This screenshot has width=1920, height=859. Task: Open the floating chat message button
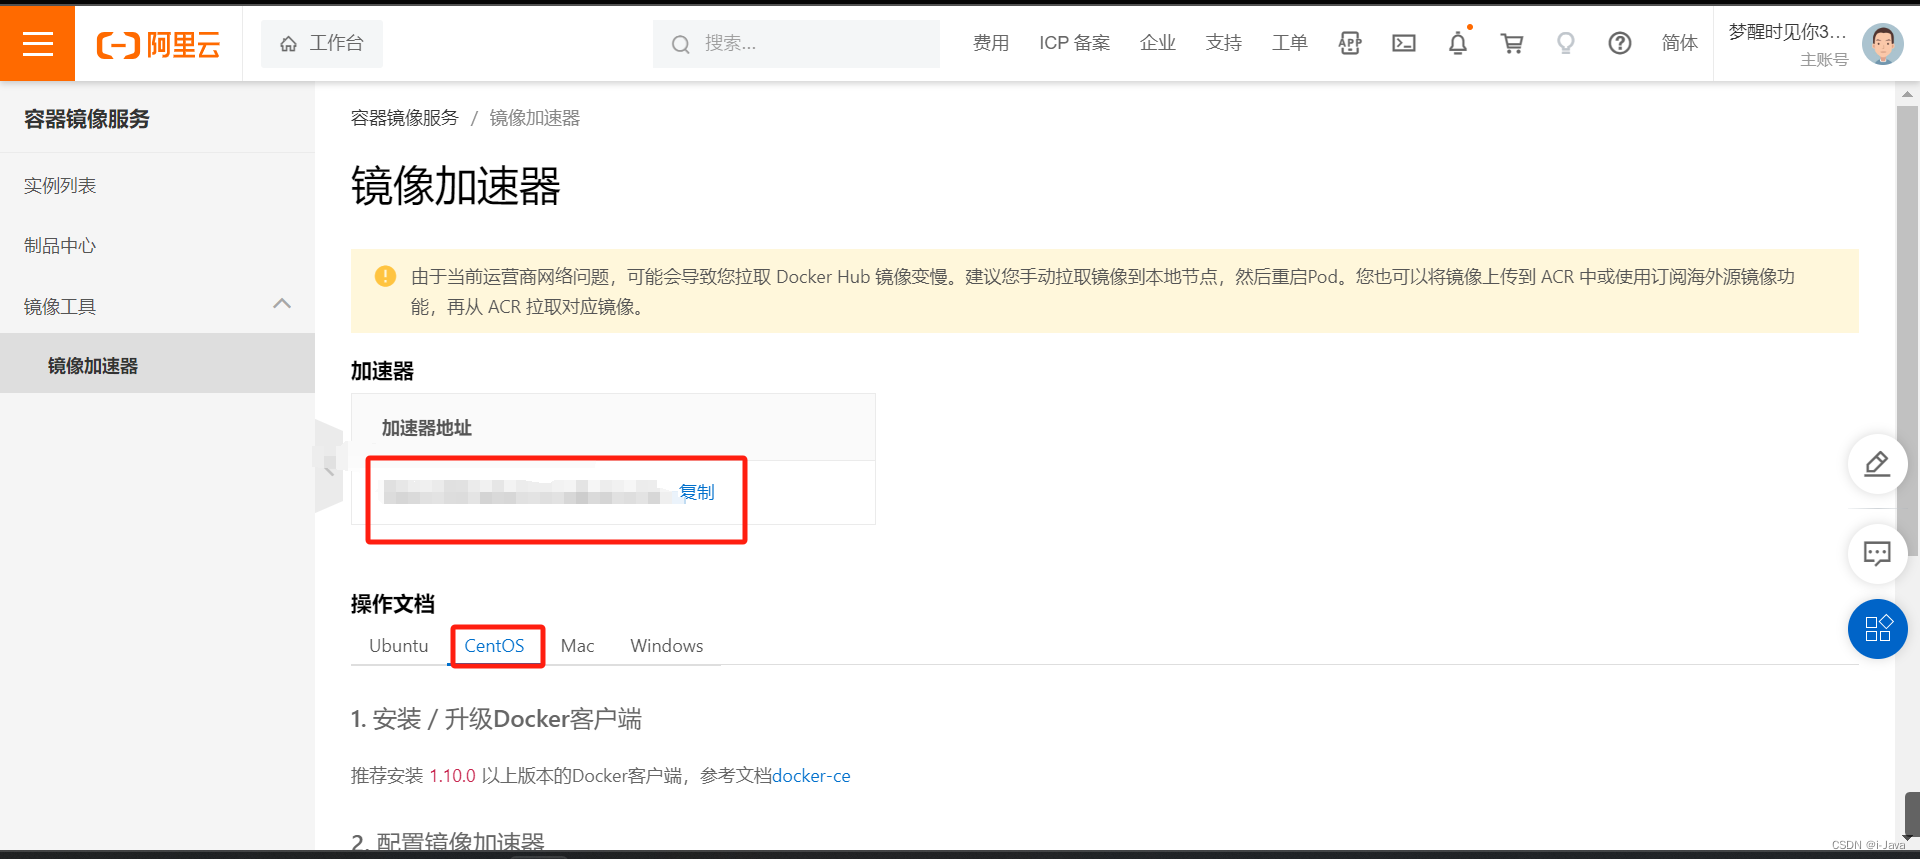tap(1877, 553)
